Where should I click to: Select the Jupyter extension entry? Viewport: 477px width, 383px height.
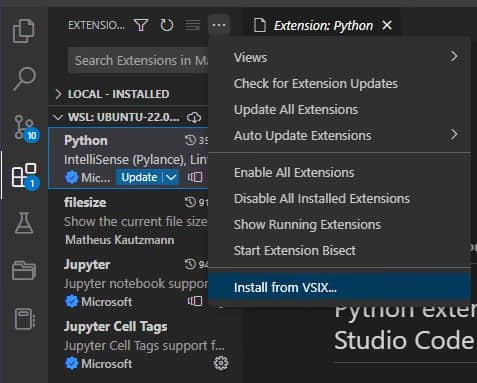click(x=128, y=282)
